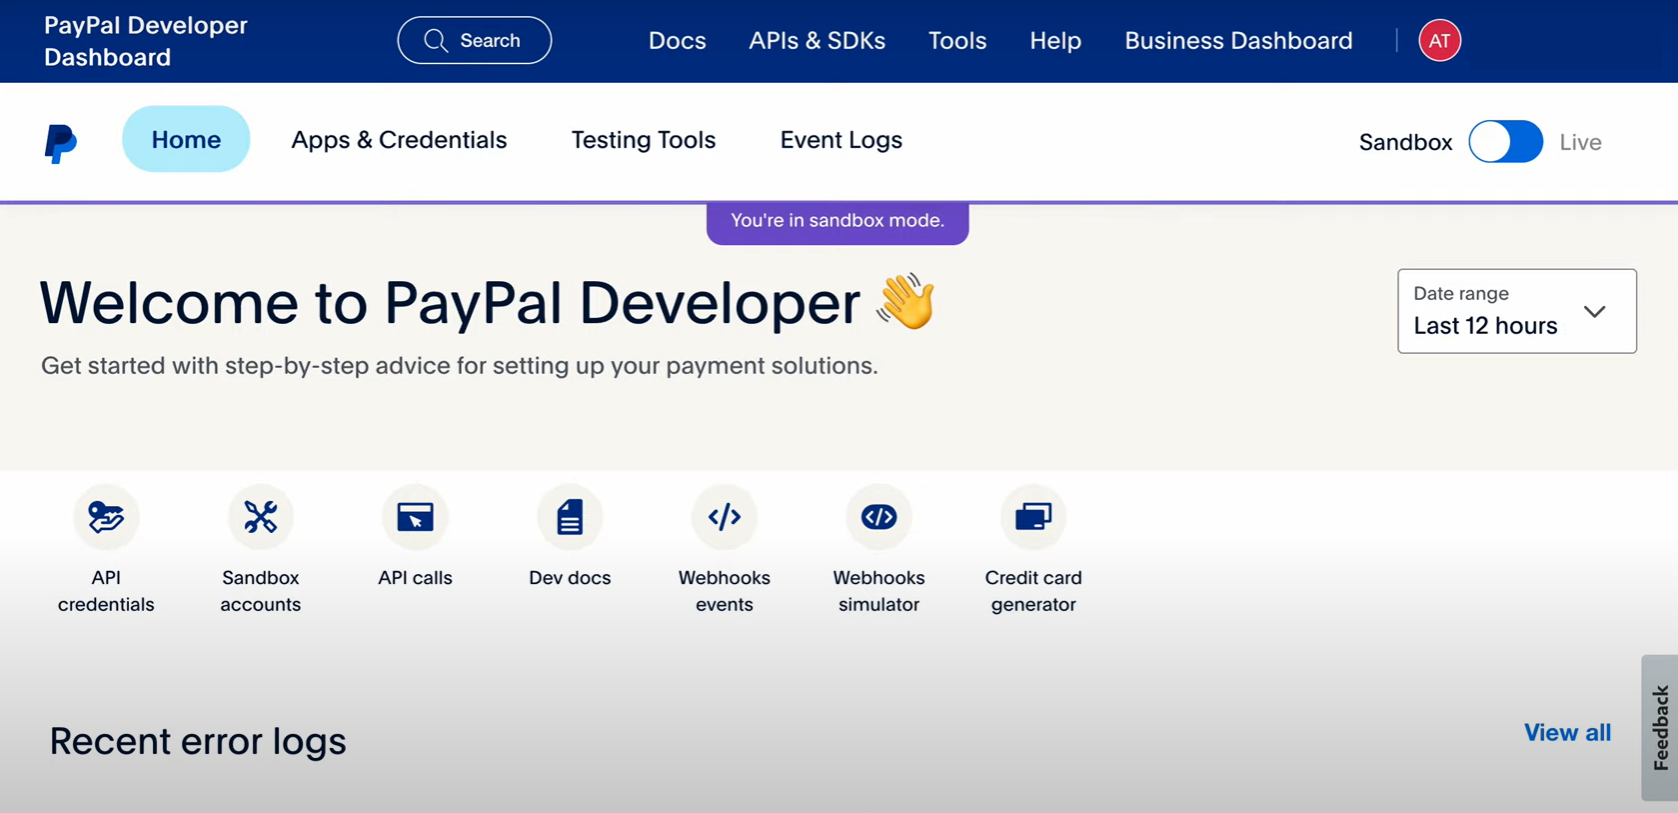Viewport: 1678px width, 813px height.
Task: Toggle the Sandbox/Live mode switch
Action: (x=1505, y=142)
